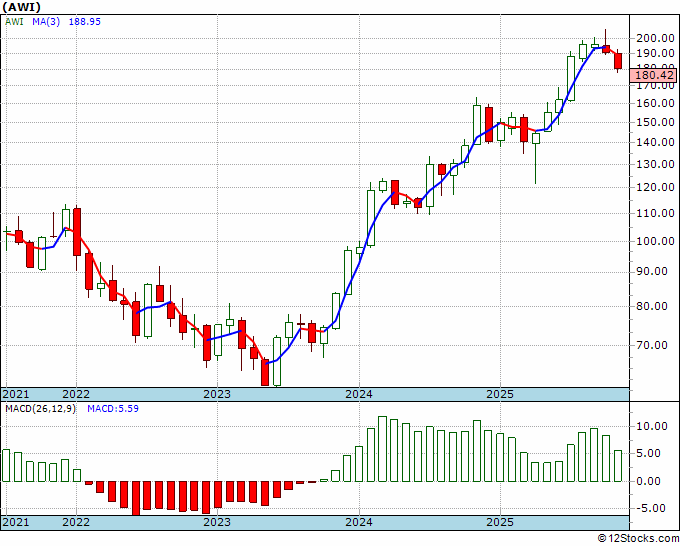Click the AWI legend label
Viewport: 680px width, 546px height.
coord(14,22)
